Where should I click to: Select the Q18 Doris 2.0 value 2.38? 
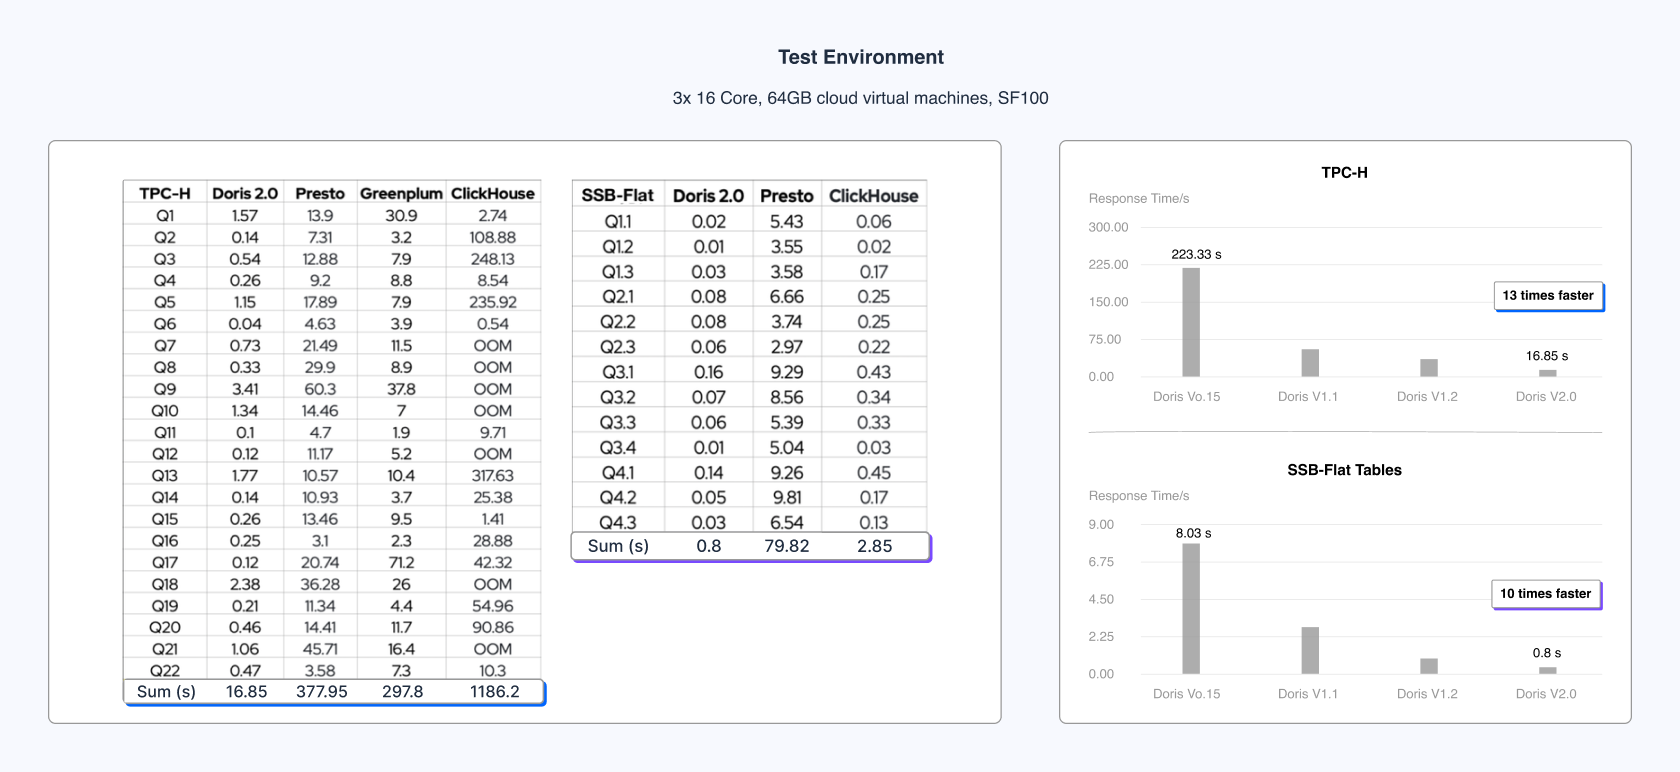(245, 584)
